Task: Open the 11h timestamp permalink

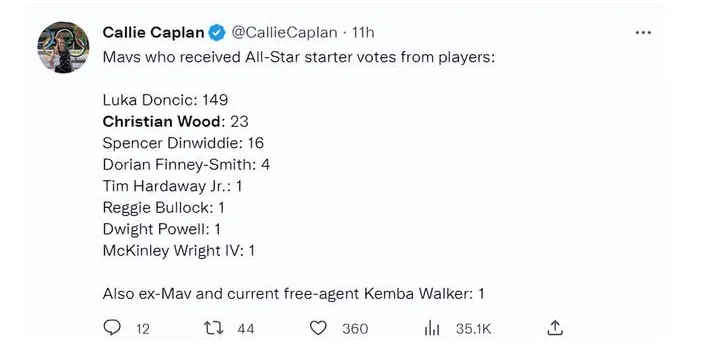Action: tap(363, 33)
